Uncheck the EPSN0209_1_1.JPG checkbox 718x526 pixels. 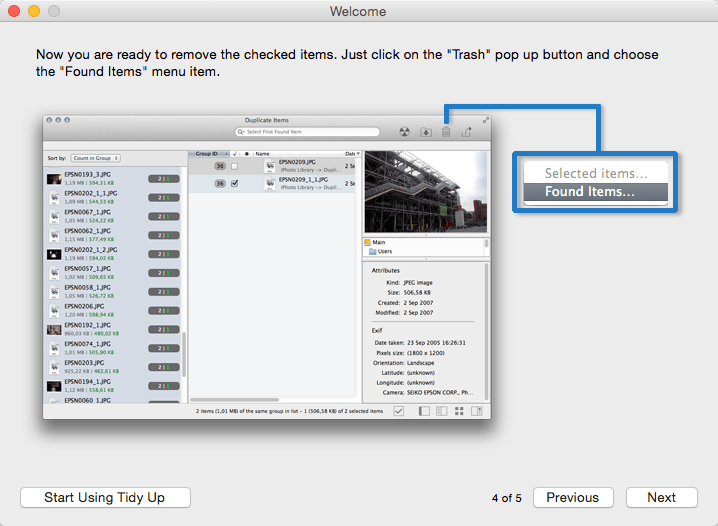[x=234, y=184]
